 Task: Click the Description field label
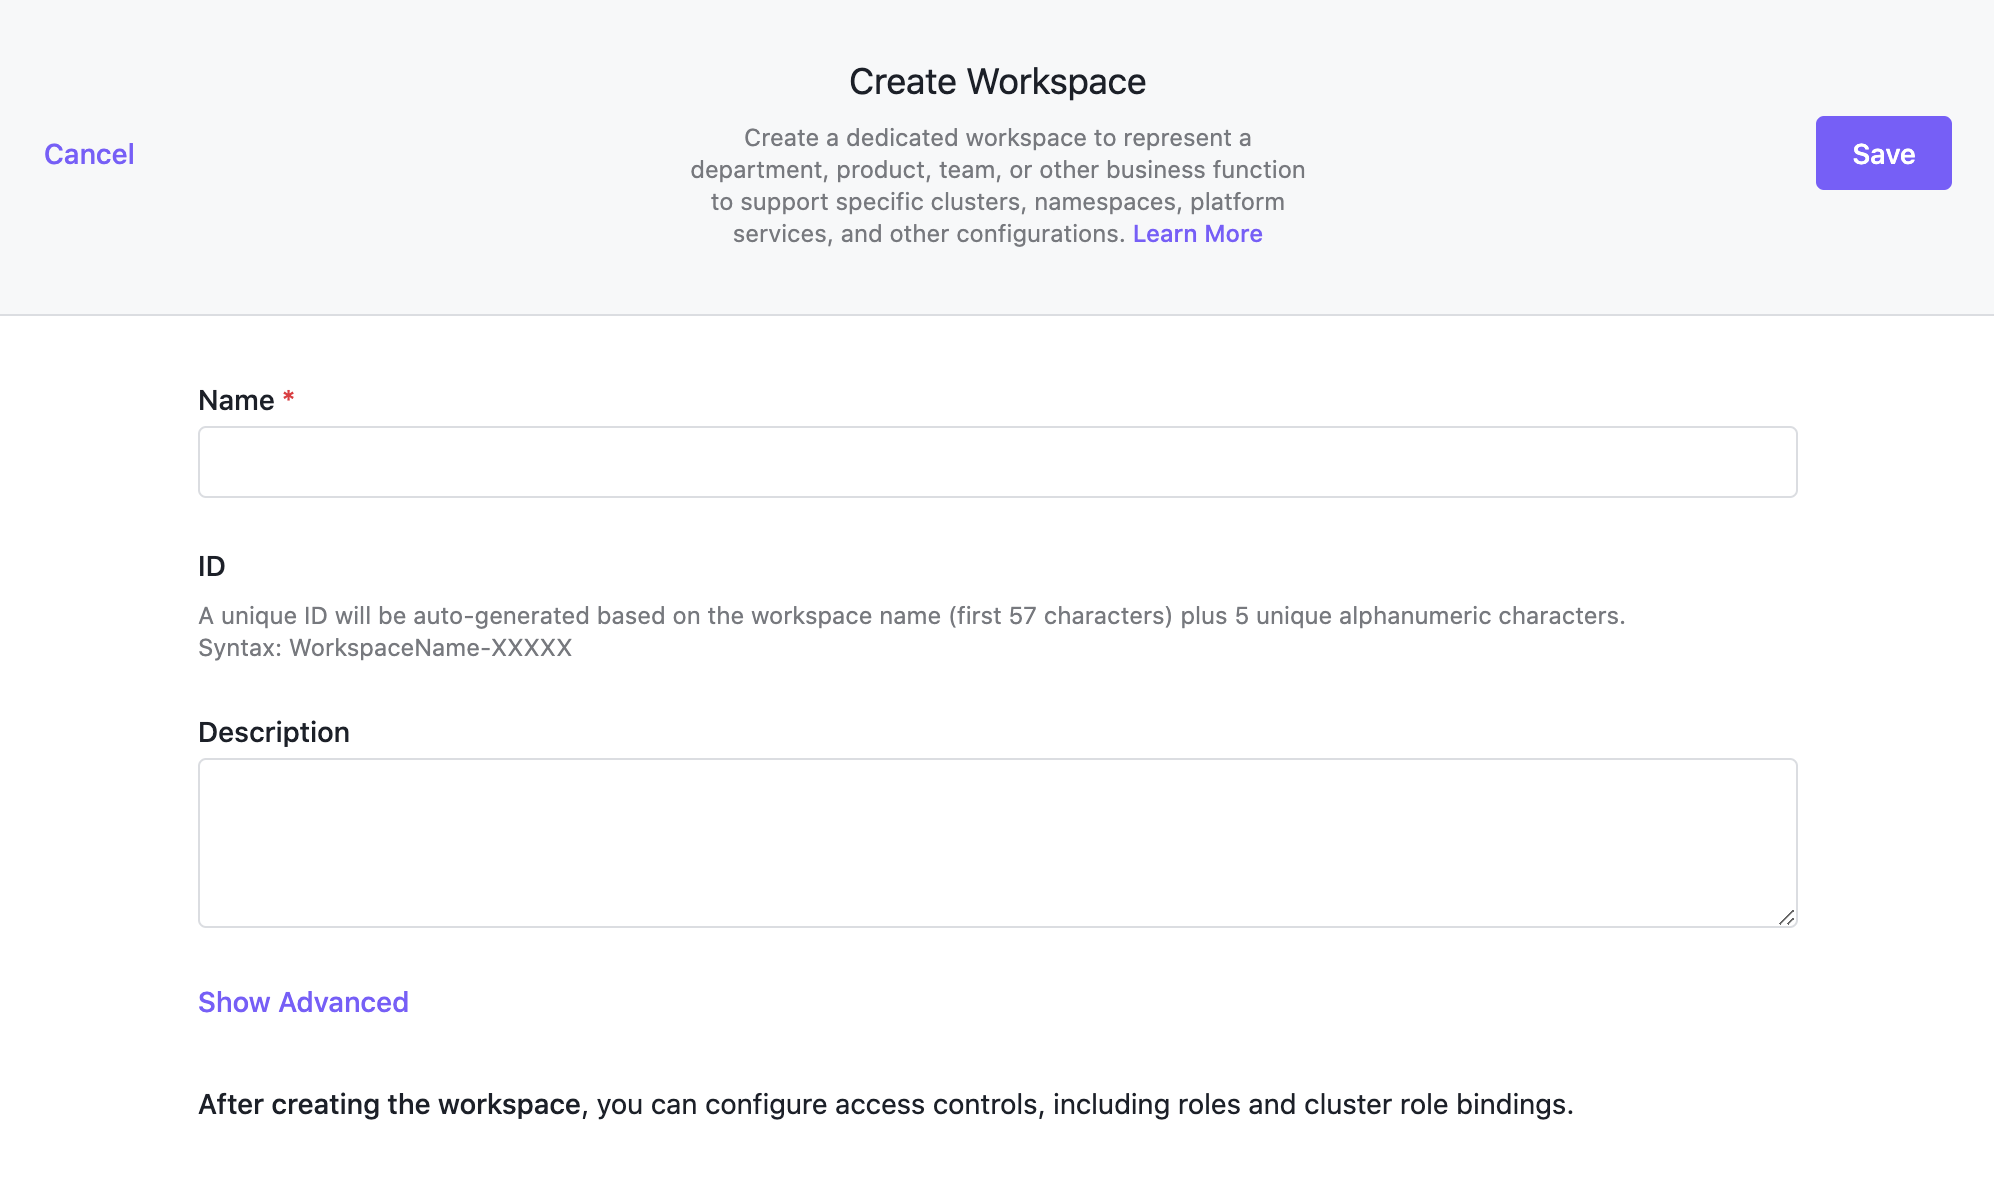[274, 732]
